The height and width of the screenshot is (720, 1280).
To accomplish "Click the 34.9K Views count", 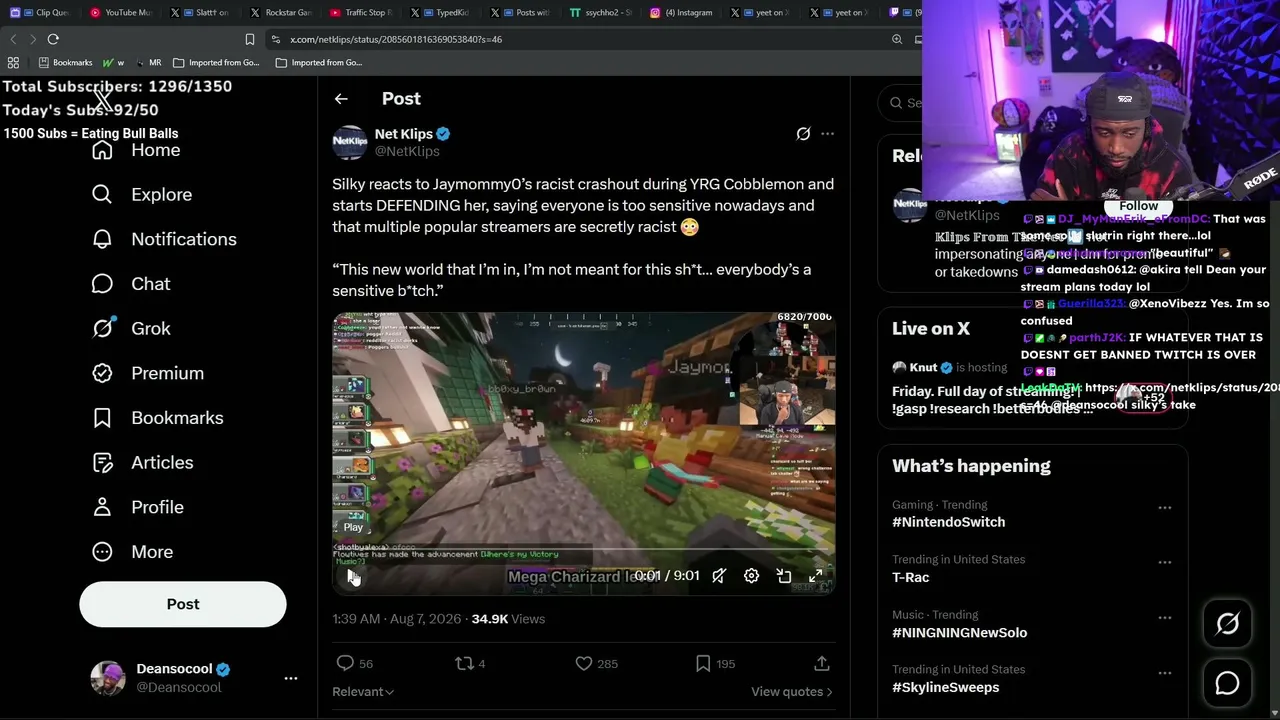I will [508, 619].
